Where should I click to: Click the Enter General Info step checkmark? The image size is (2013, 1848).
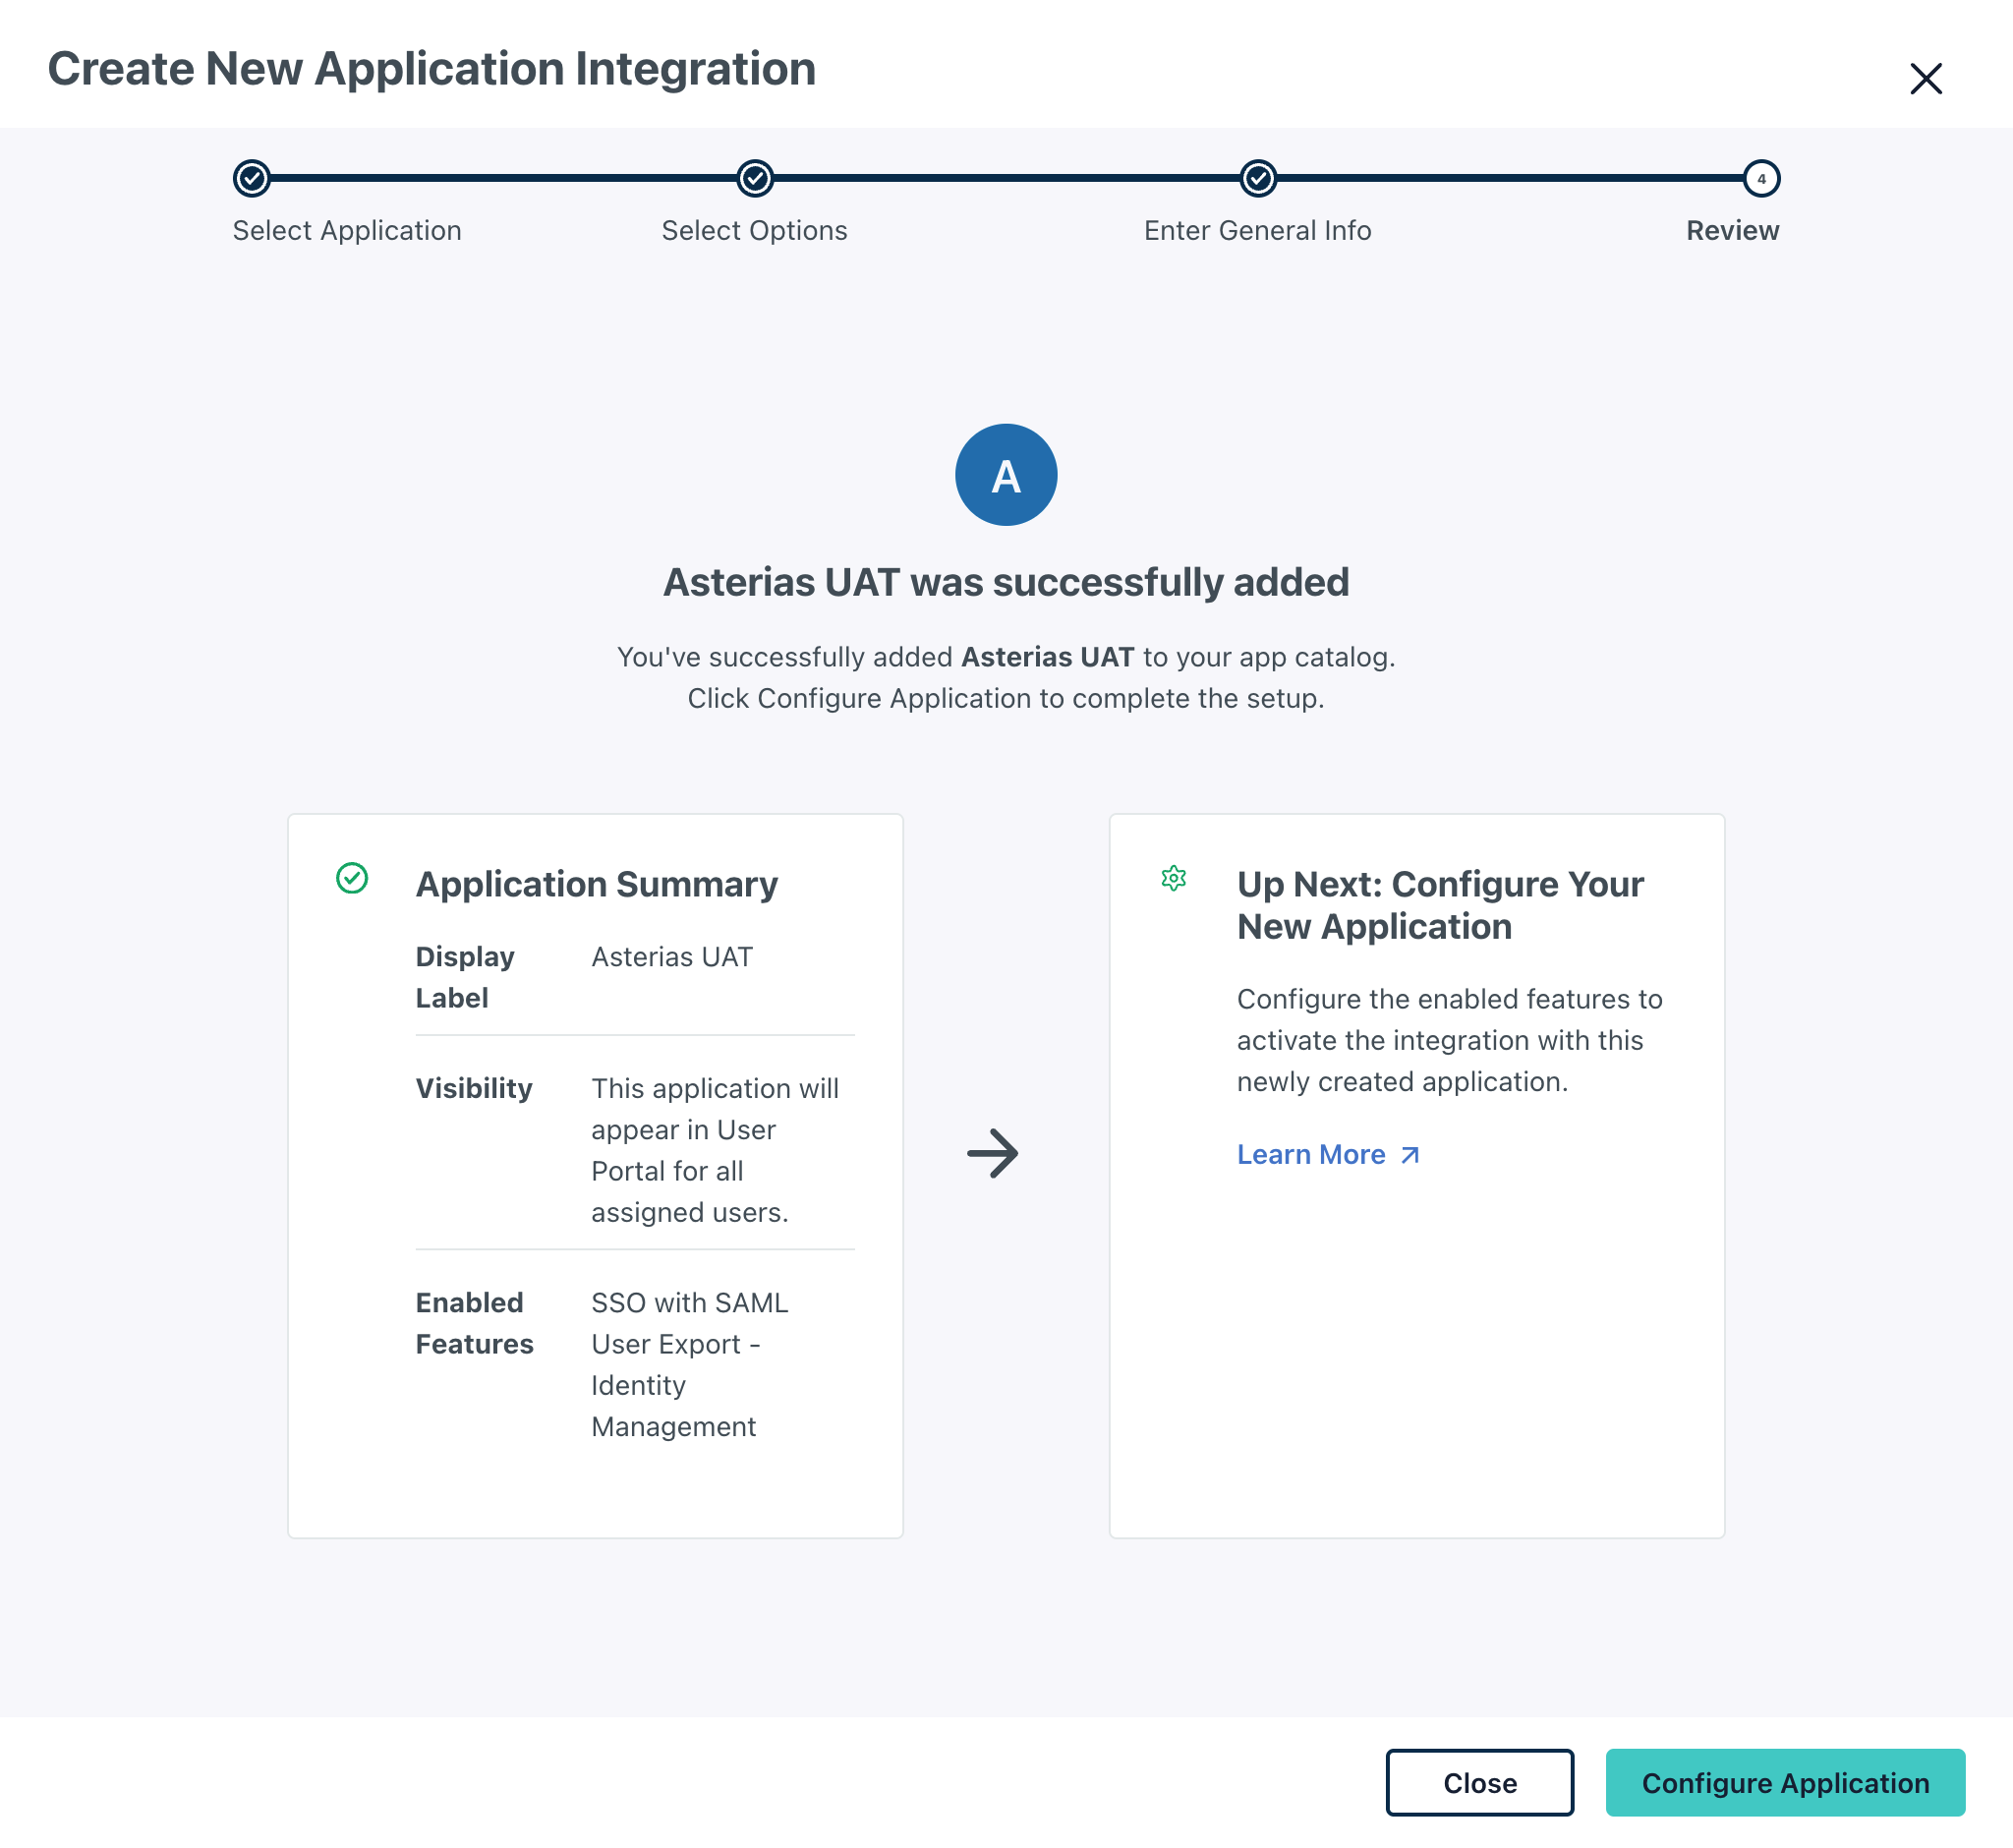coord(1258,178)
